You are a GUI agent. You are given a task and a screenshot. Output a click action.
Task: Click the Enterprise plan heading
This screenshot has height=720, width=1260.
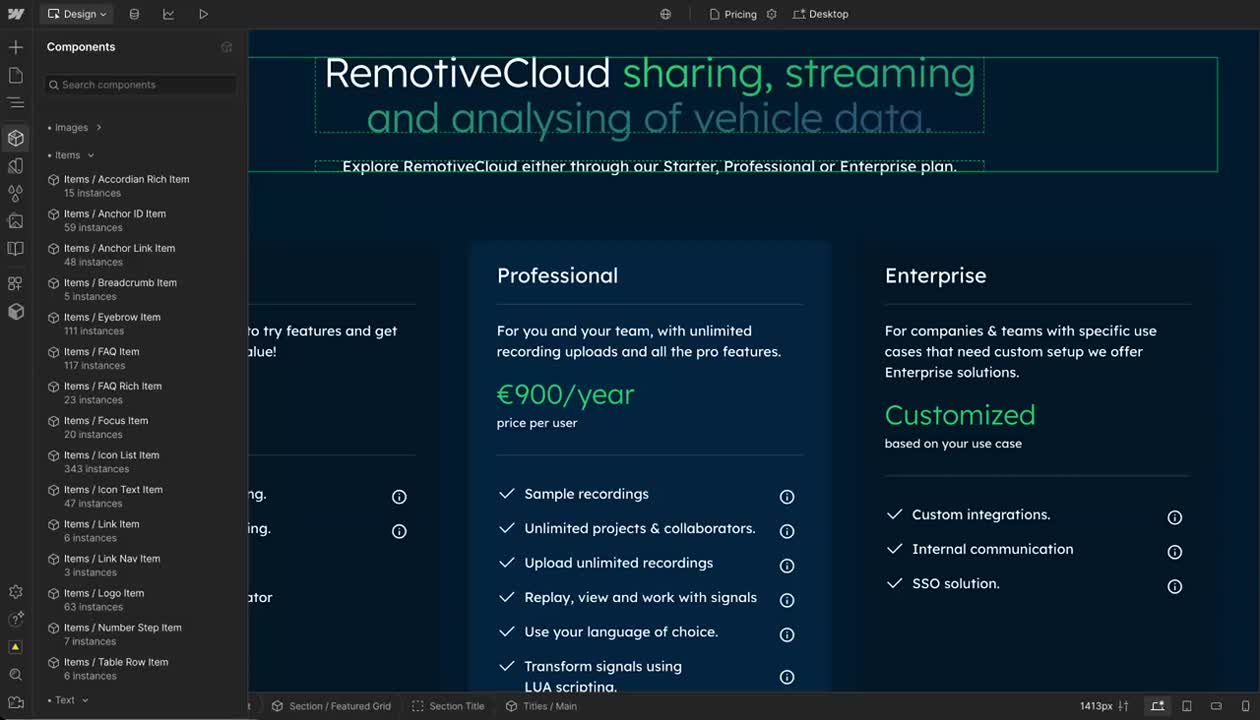click(935, 276)
